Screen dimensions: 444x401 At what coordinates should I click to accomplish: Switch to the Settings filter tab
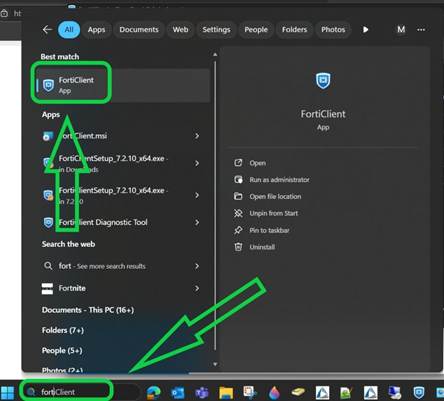tap(216, 30)
